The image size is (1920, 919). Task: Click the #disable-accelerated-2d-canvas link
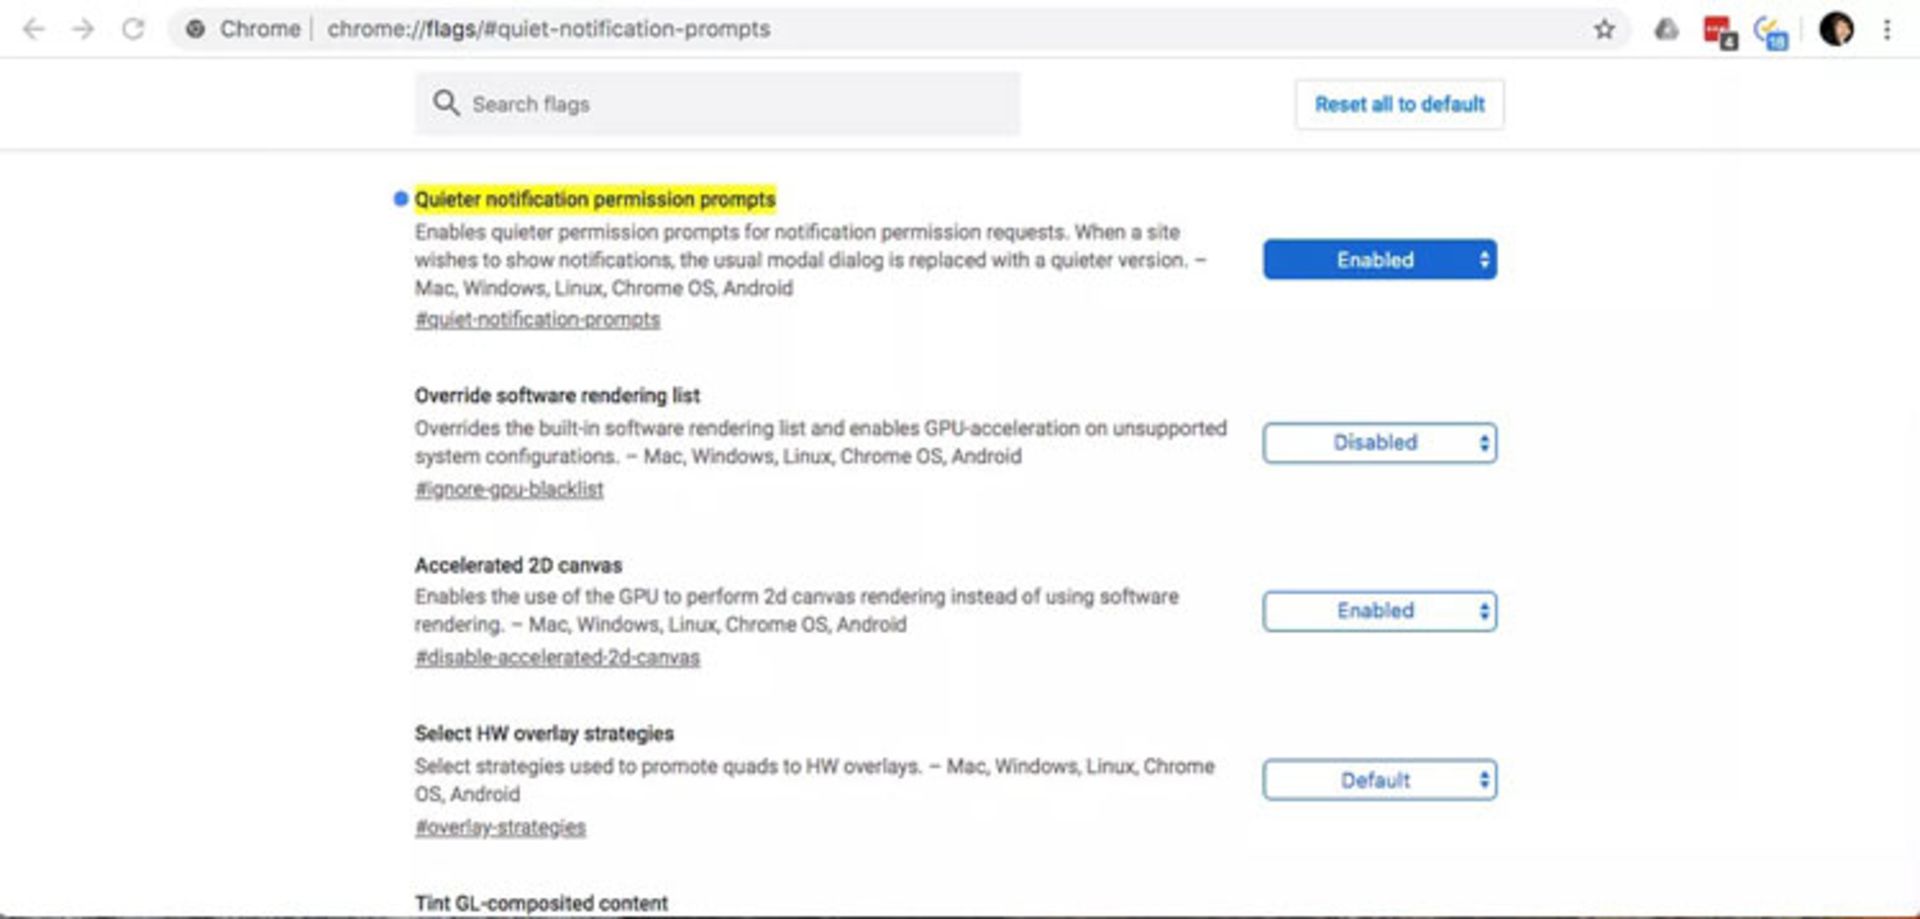558,657
